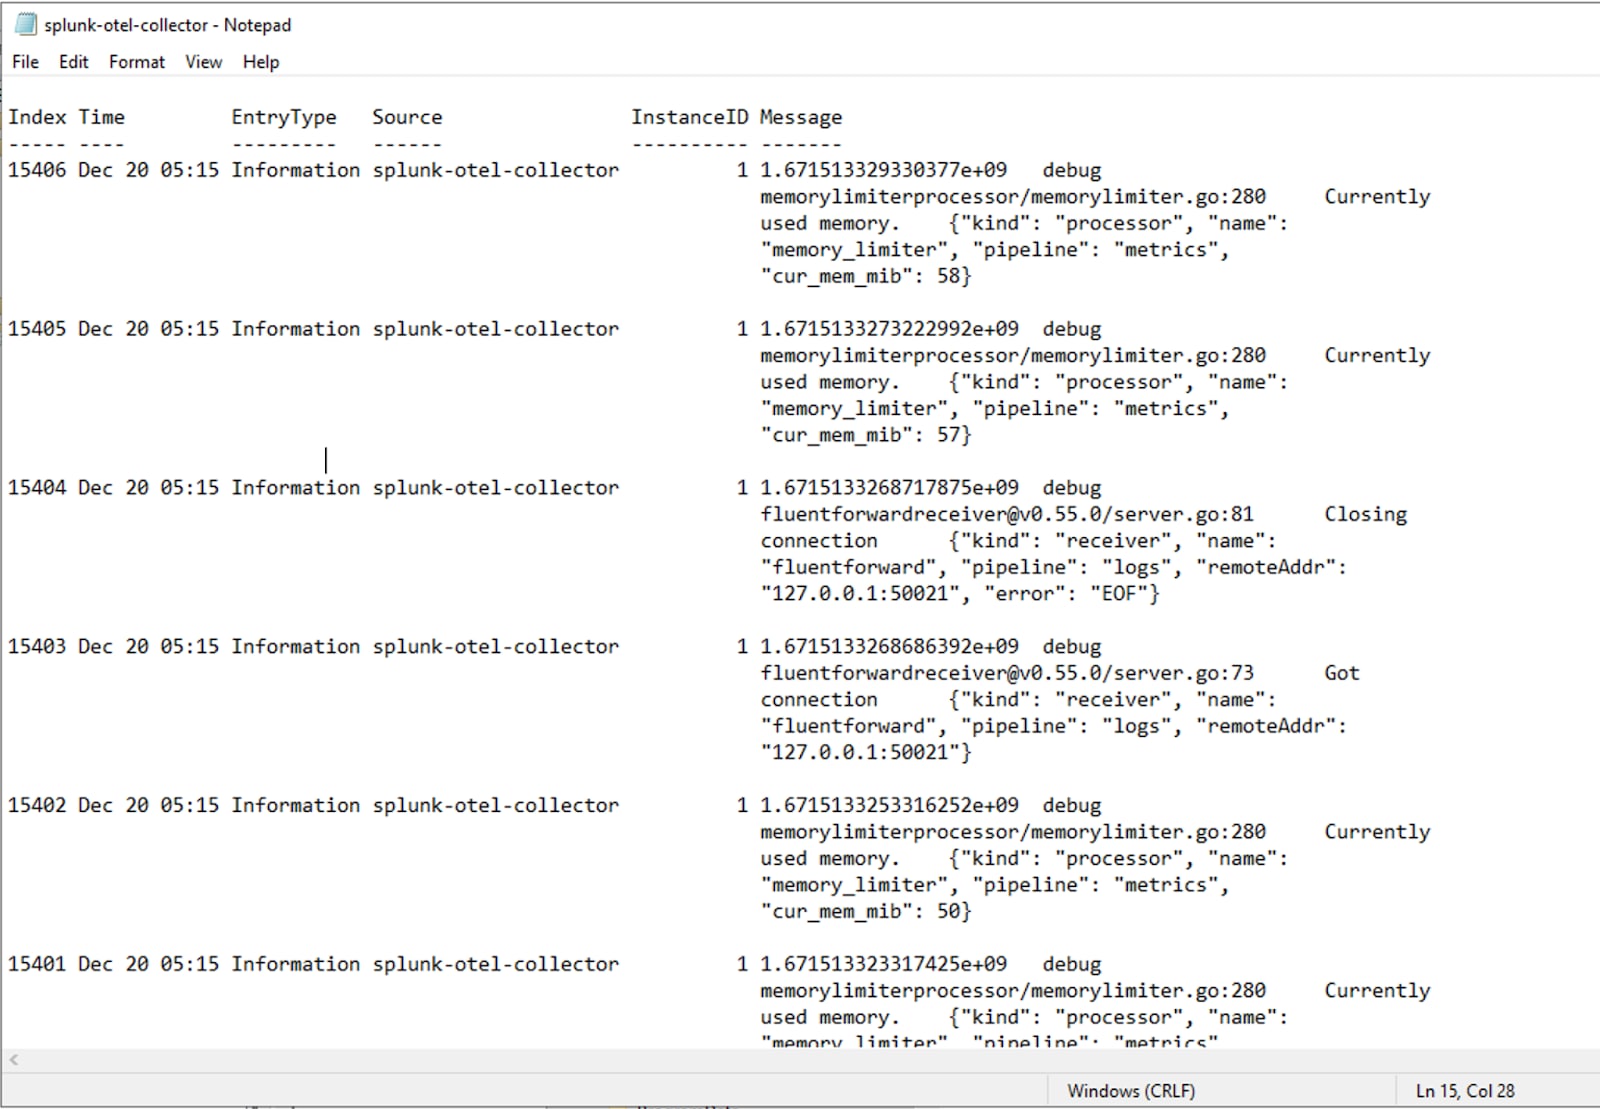This screenshot has width=1600, height=1109.
Task: Click the word Got in entry 15403
Action: point(1342,674)
